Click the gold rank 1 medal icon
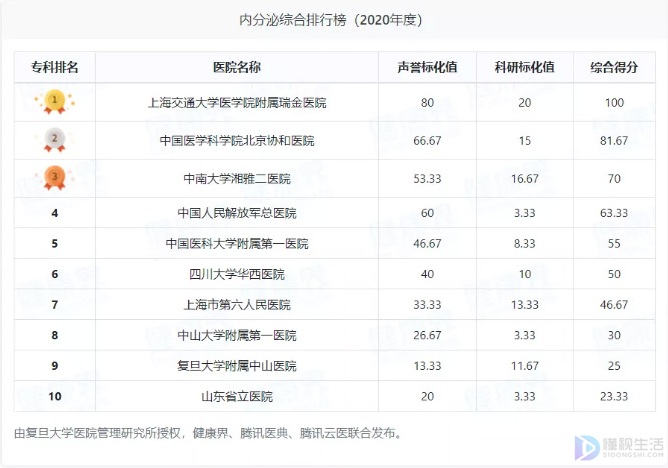Viewport: 668px width, 468px height. pos(55,102)
